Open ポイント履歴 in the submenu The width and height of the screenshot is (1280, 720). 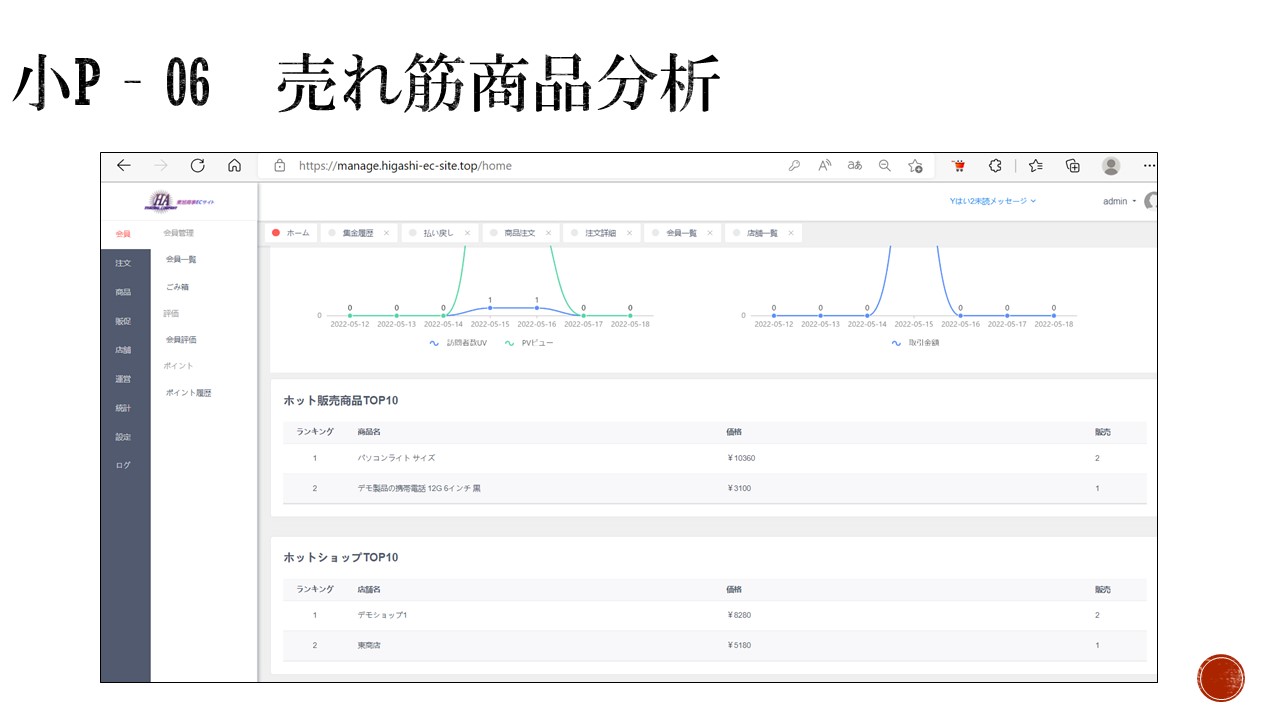pos(188,393)
